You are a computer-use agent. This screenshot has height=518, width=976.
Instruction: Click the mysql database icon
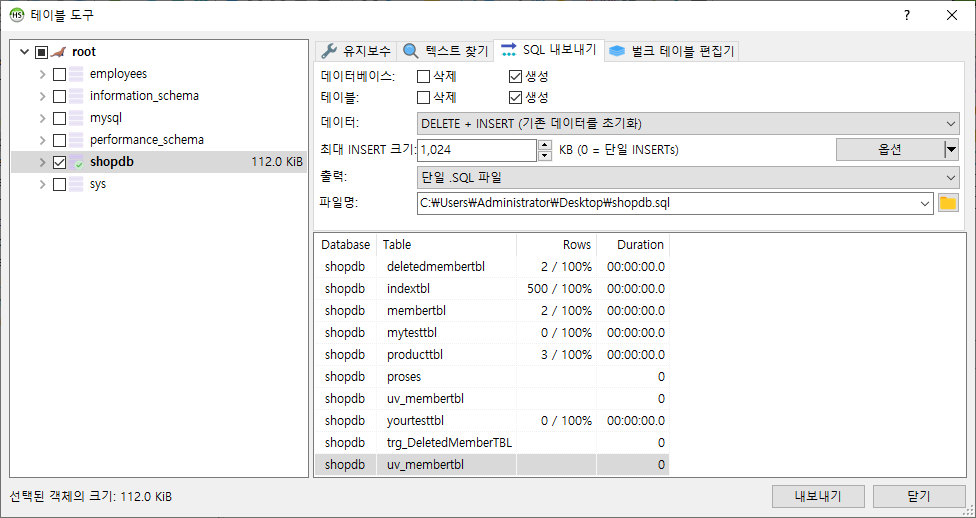coord(76,118)
